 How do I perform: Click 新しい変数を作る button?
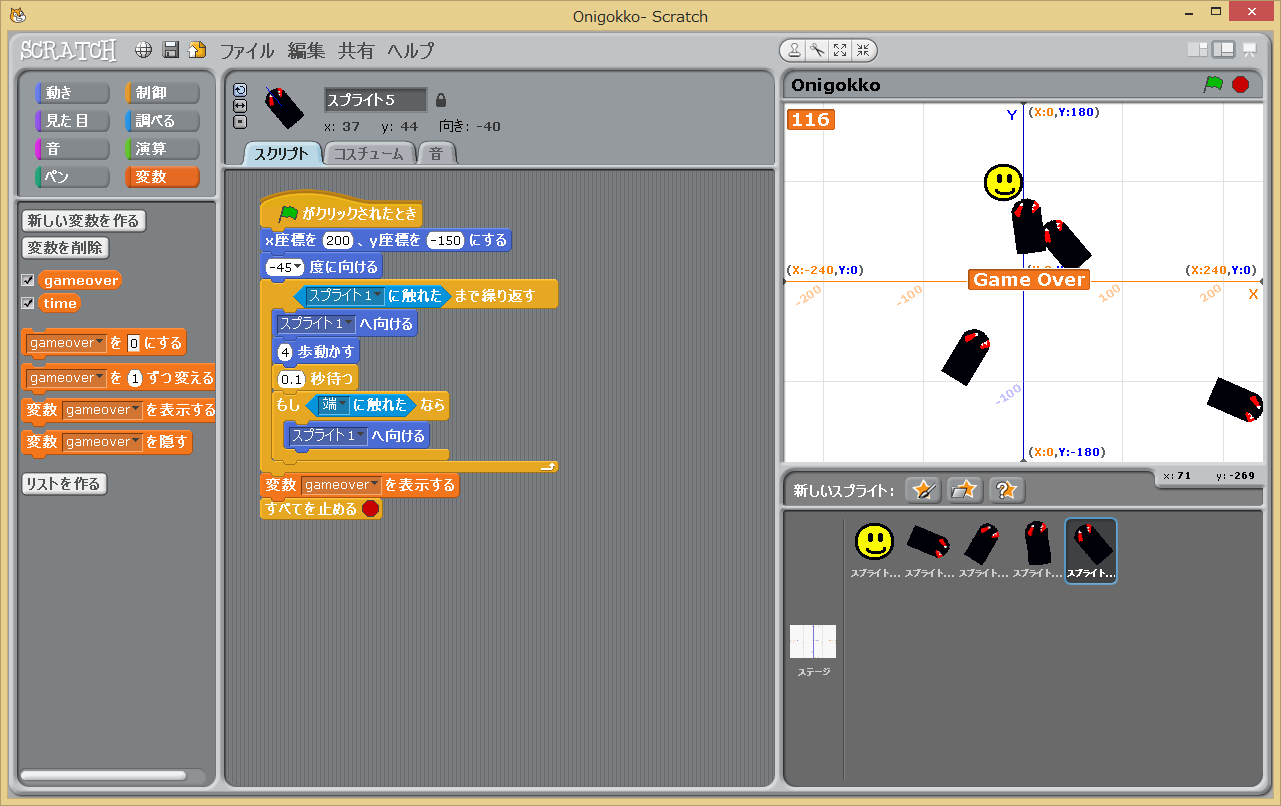tap(84, 220)
